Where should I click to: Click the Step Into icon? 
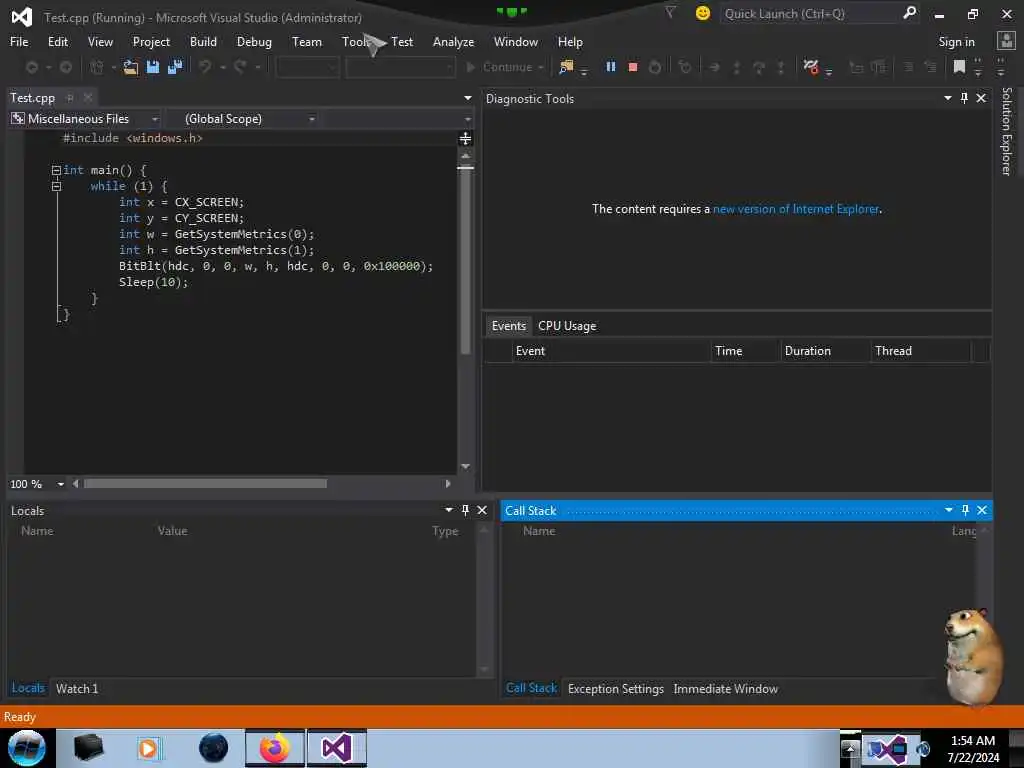click(x=737, y=67)
